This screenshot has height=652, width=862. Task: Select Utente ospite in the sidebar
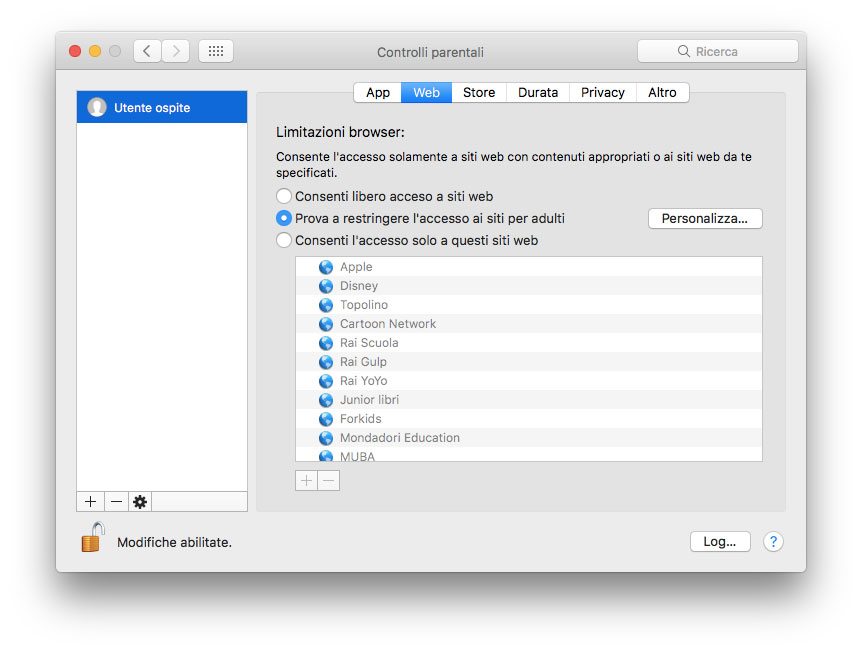162,107
